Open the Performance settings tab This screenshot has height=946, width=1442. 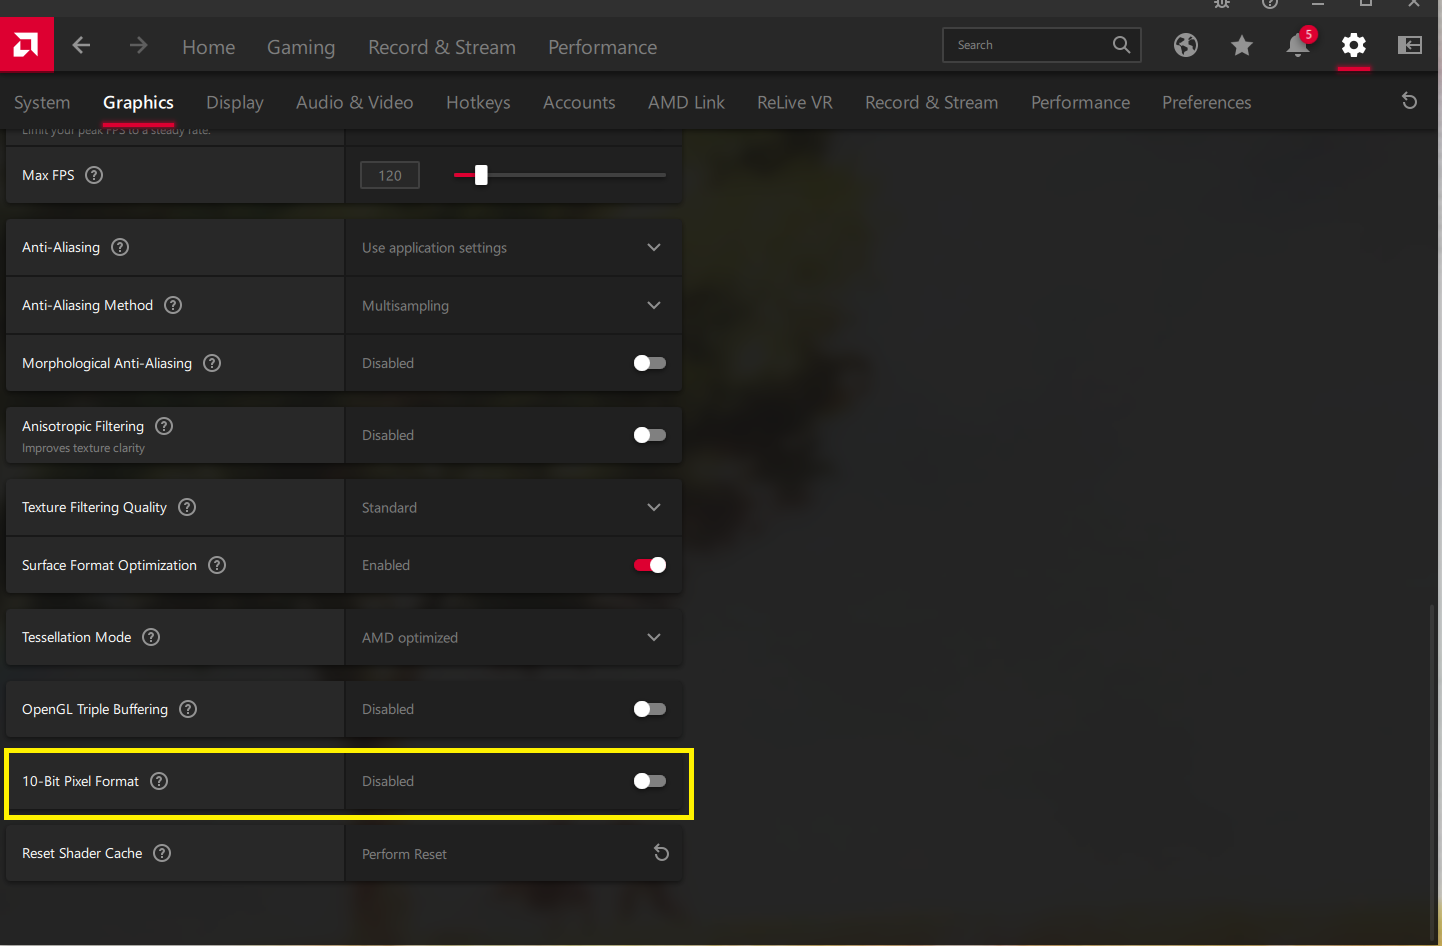pyautogui.click(x=1080, y=102)
